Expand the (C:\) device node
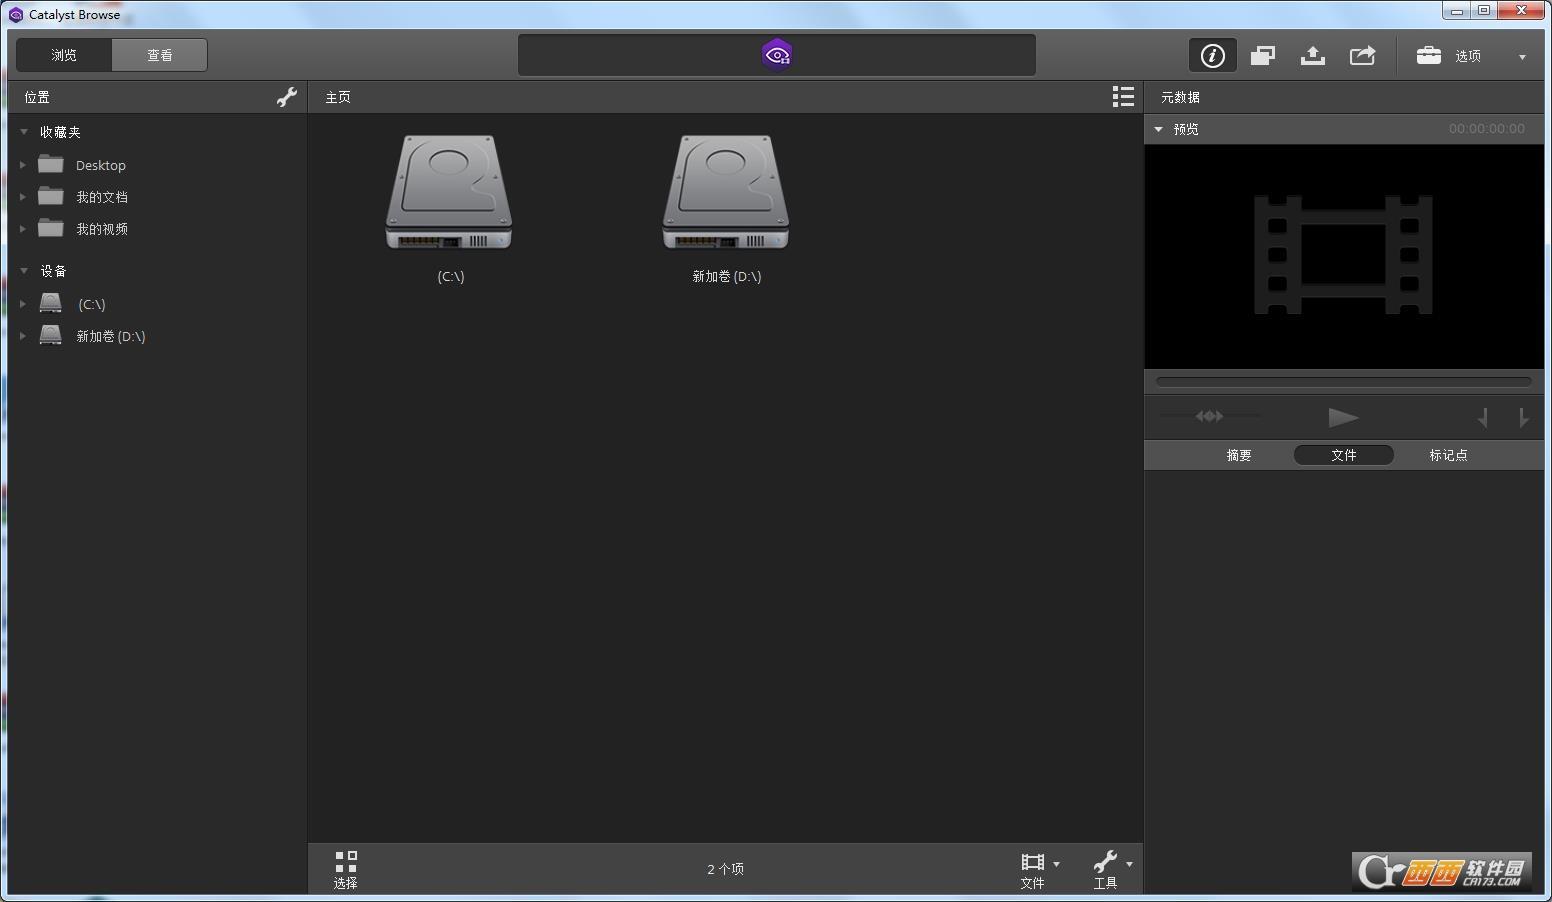The height and width of the screenshot is (902, 1552). pyautogui.click(x=23, y=304)
